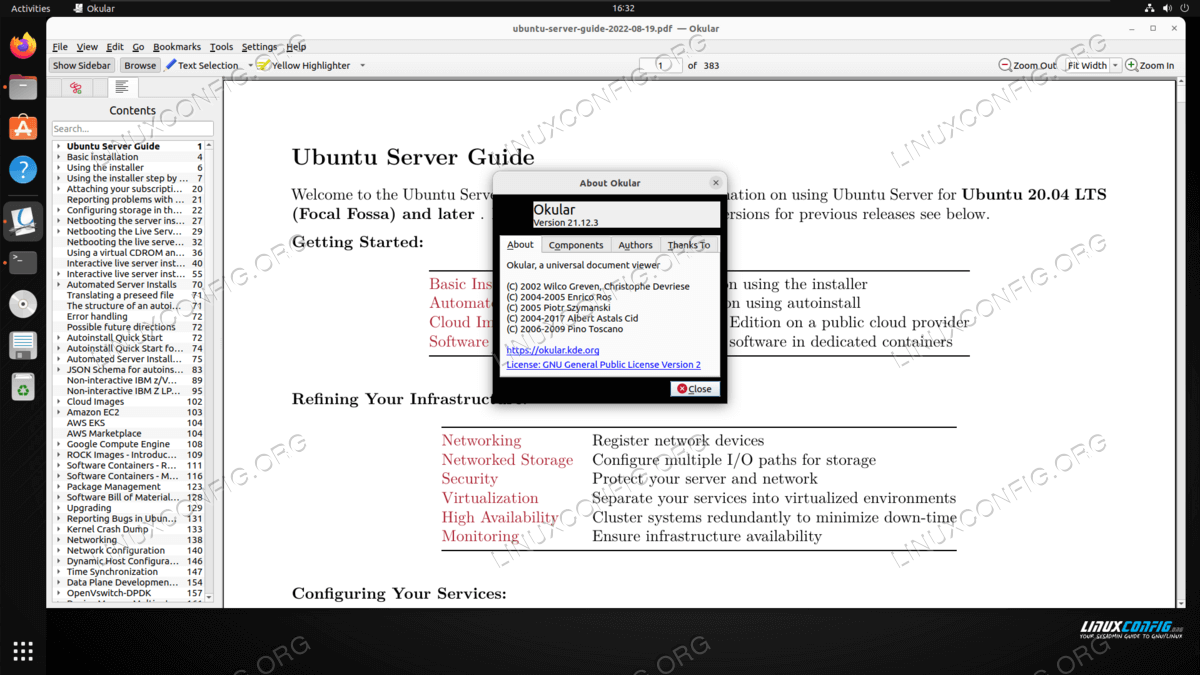Expand the Package Management contents entry
Viewport: 1200px width, 675px height.
pyautogui.click(x=59, y=487)
